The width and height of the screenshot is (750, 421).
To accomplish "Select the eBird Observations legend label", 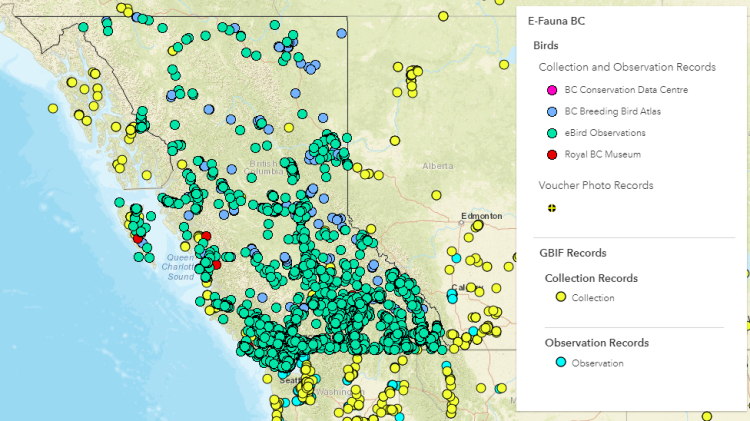I will pos(605,133).
